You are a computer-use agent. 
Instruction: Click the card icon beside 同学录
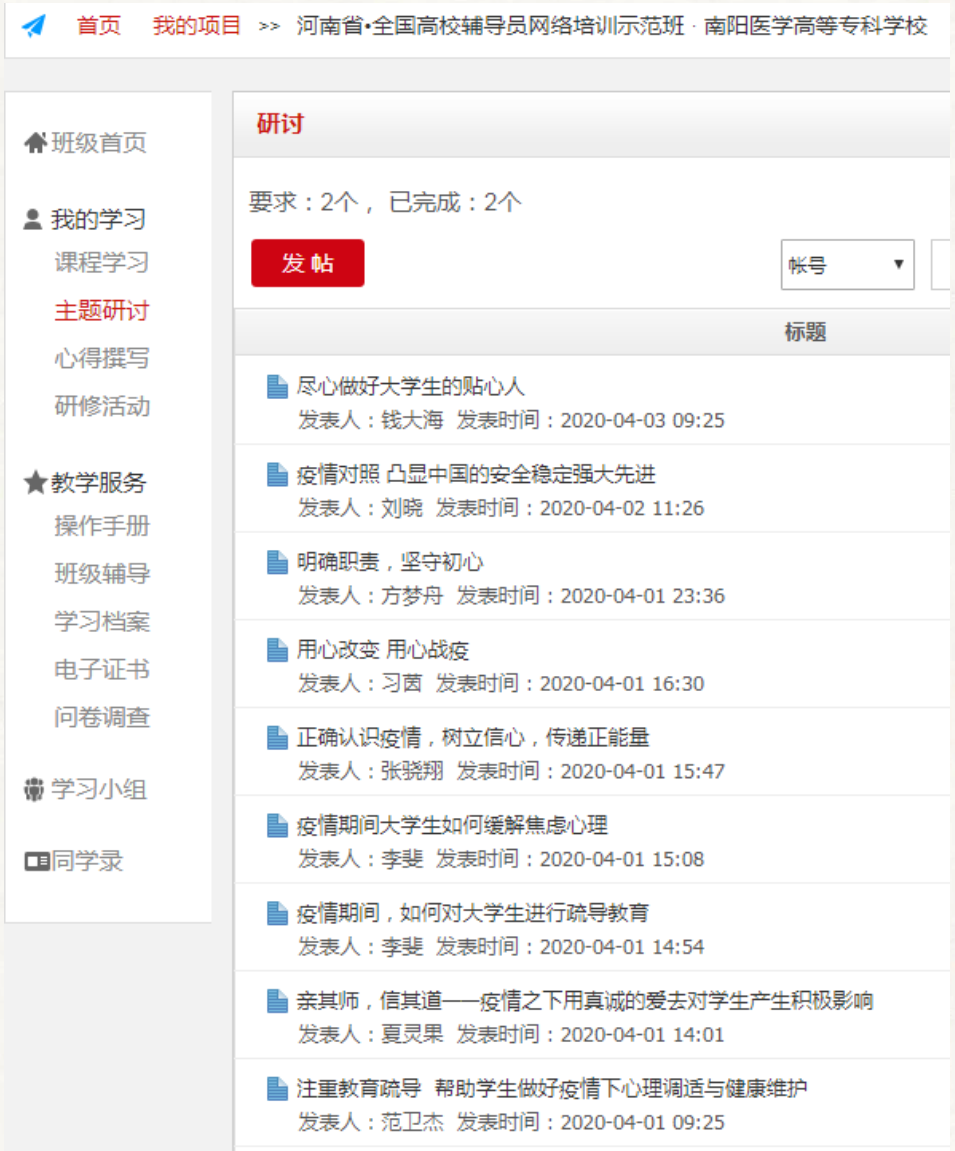coord(36,862)
